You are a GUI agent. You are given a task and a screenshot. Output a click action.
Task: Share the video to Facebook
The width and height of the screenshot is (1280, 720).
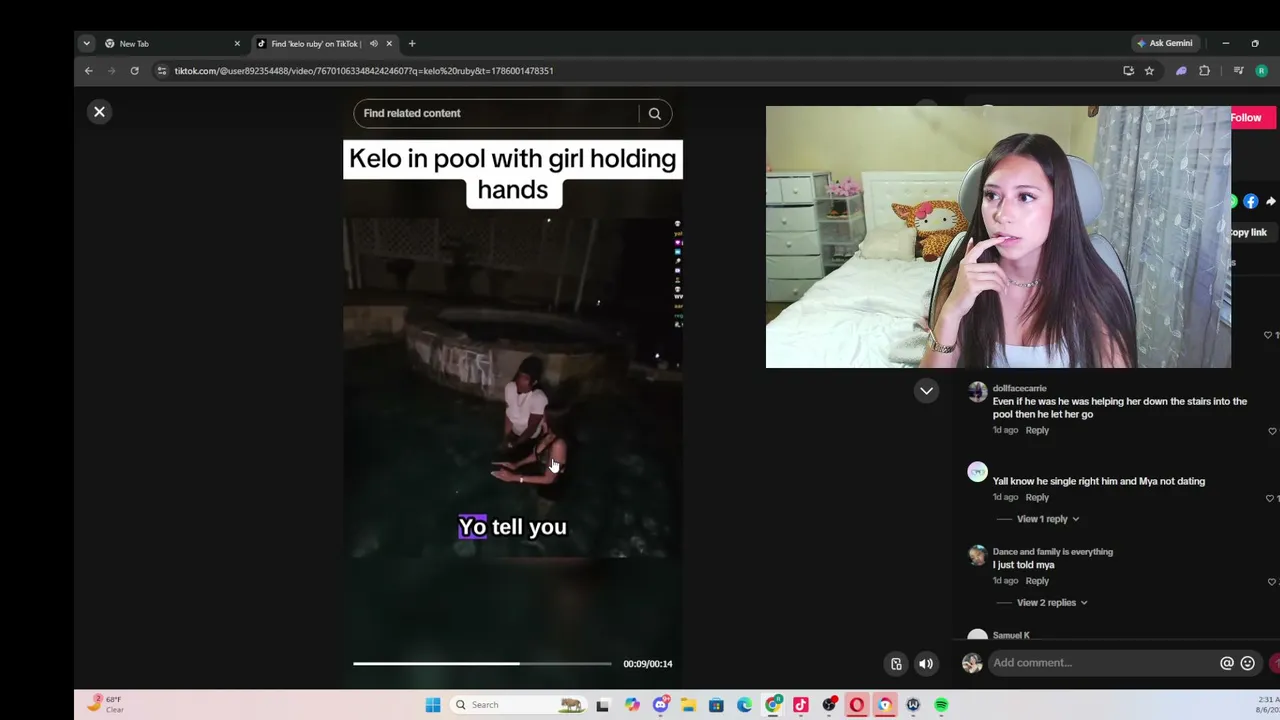pos(1251,202)
